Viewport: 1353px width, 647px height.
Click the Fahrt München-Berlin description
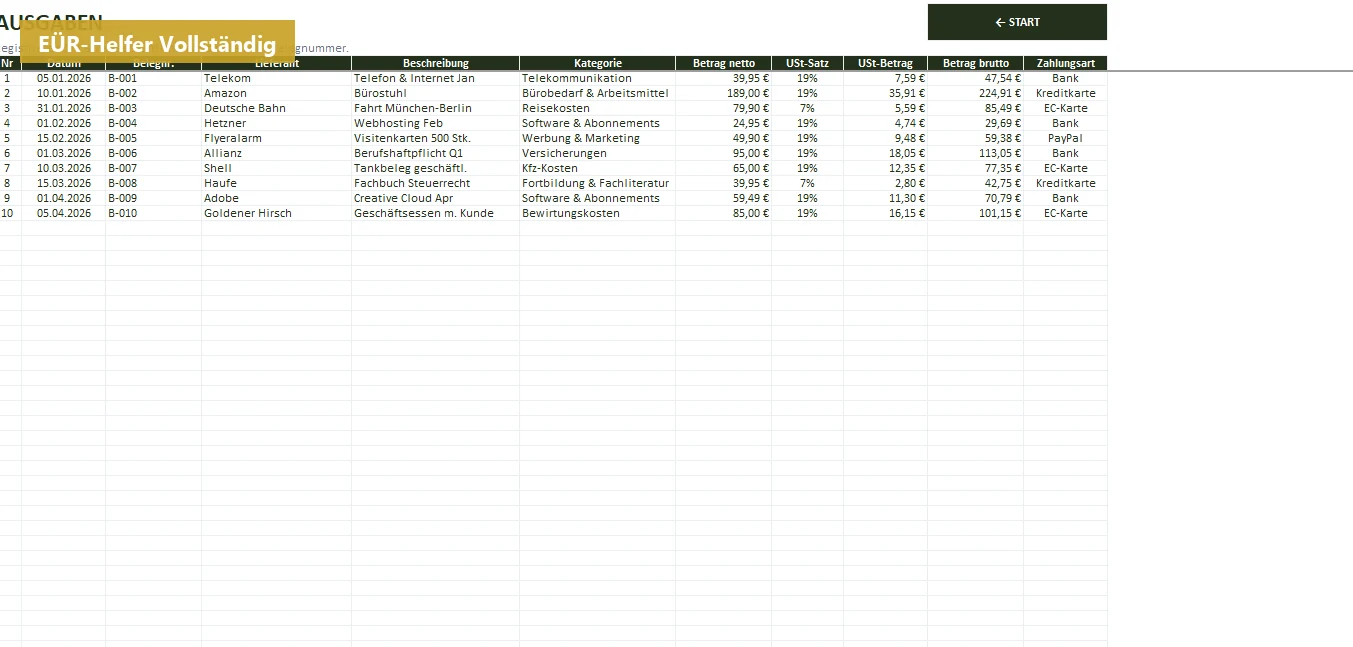pyautogui.click(x=436, y=108)
